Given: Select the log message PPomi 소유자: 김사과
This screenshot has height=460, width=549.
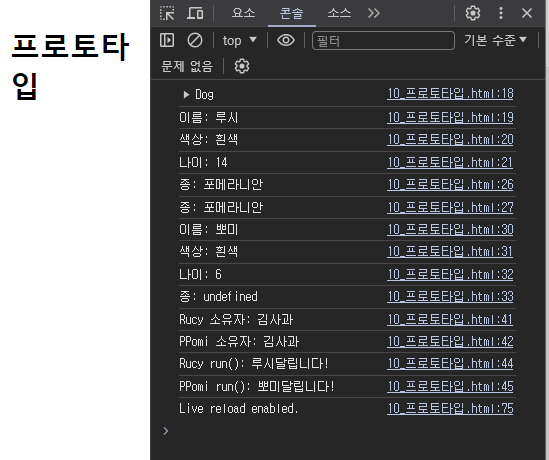Looking at the screenshot, I should click(x=239, y=342).
